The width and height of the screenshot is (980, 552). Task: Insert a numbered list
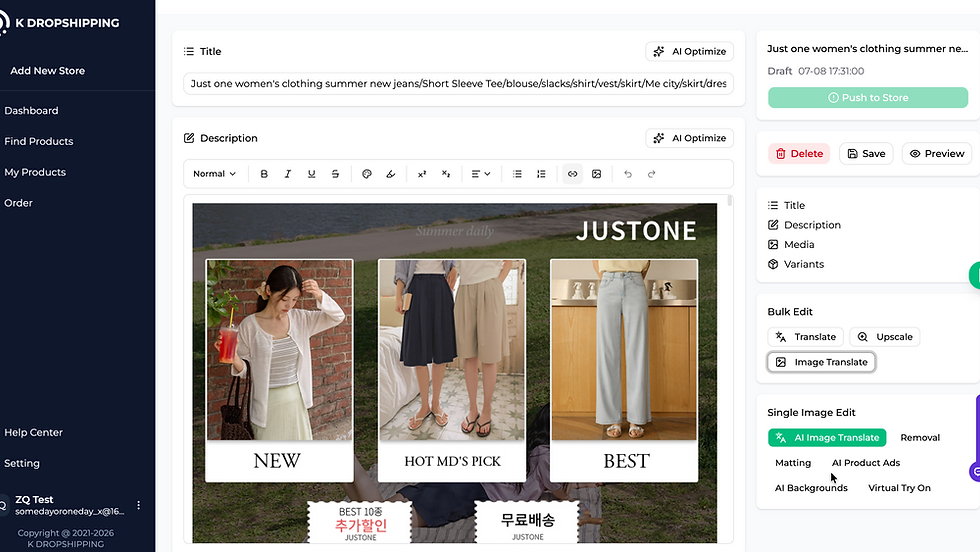541,174
